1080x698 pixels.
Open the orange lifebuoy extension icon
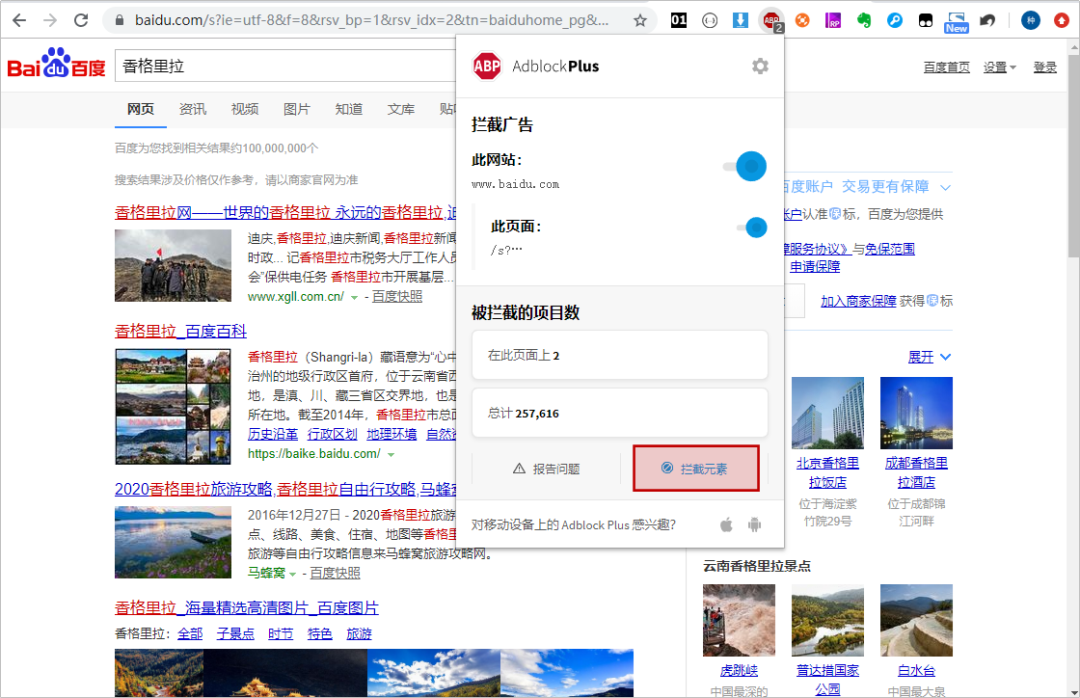[x=802, y=20]
